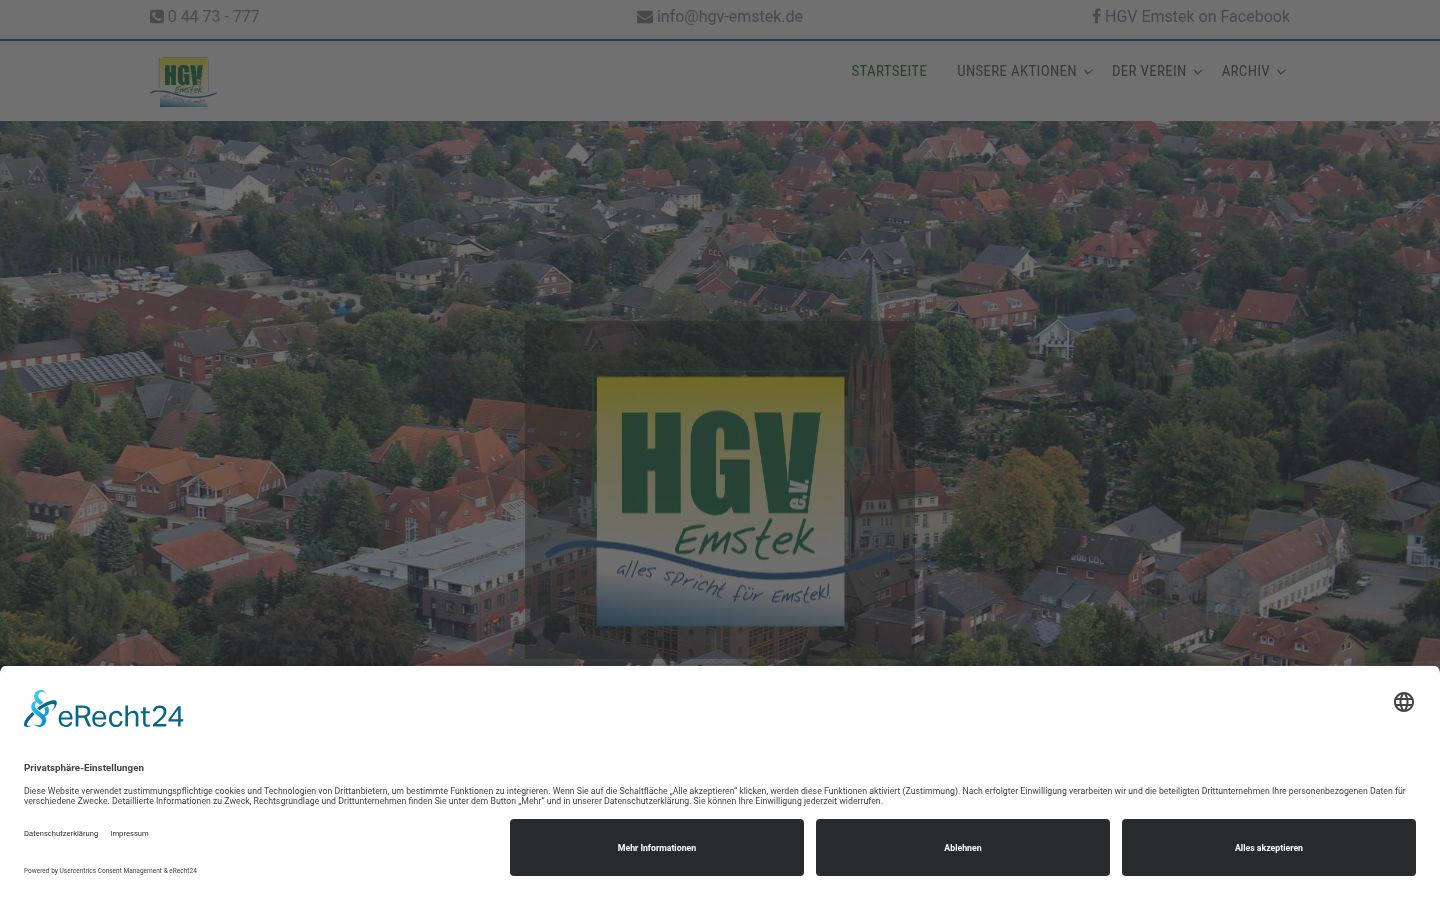
Task: Decline cookies with the Ablehnen button
Action: tap(963, 848)
